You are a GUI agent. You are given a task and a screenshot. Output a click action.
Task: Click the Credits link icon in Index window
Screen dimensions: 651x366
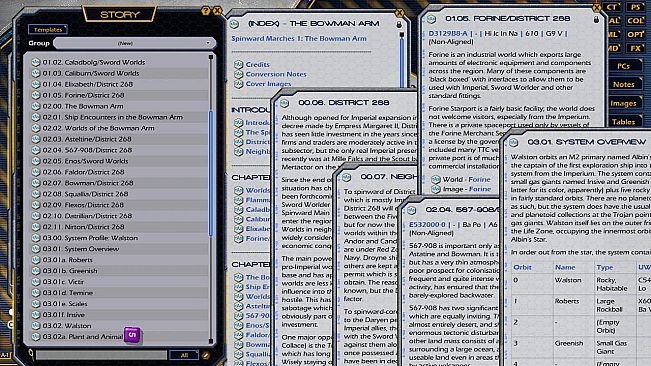[x=238, y=64]
